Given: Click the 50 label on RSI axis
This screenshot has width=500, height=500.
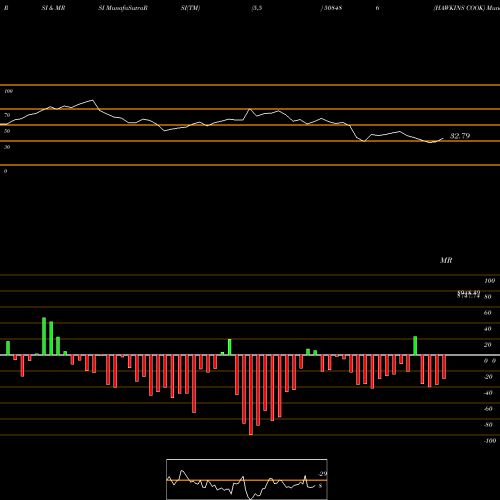Looking at the screenshot, I should coord(7,131).
